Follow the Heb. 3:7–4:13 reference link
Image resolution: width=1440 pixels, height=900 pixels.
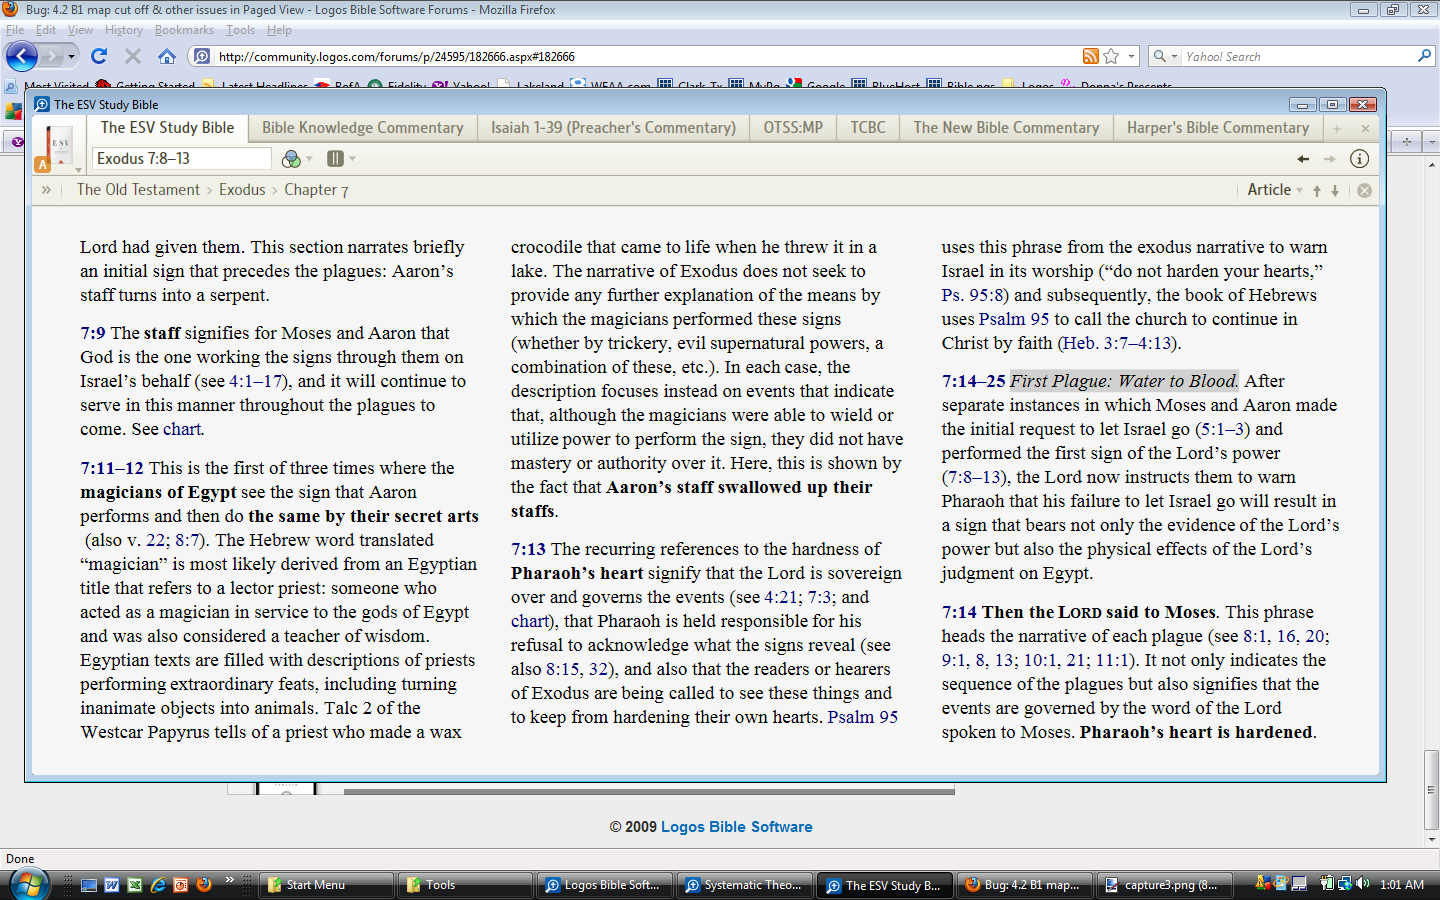pyautogui.click(x=1118, y=343)
